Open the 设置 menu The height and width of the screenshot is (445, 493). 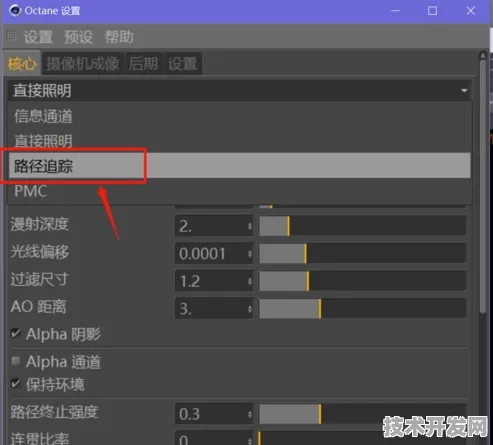tap(38, 37)
